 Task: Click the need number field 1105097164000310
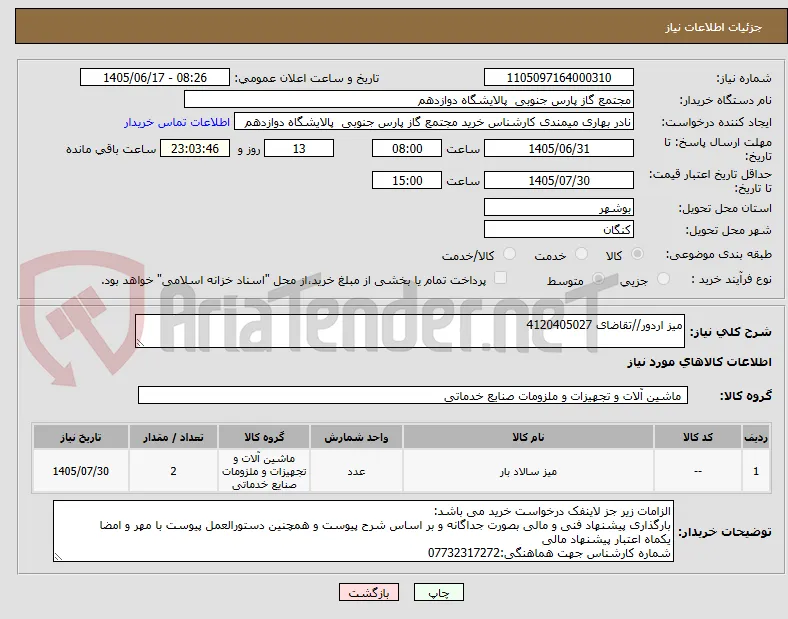pos(559,77)
